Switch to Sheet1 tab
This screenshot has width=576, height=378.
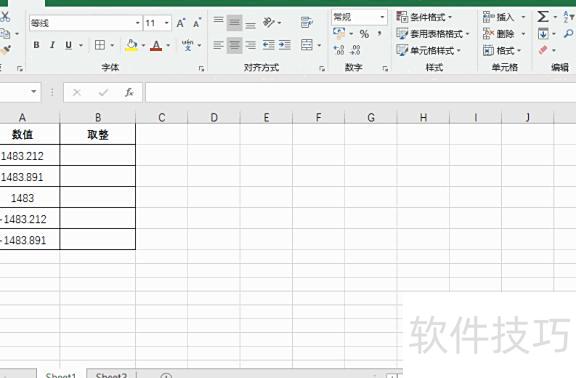(x=61, y=374)
